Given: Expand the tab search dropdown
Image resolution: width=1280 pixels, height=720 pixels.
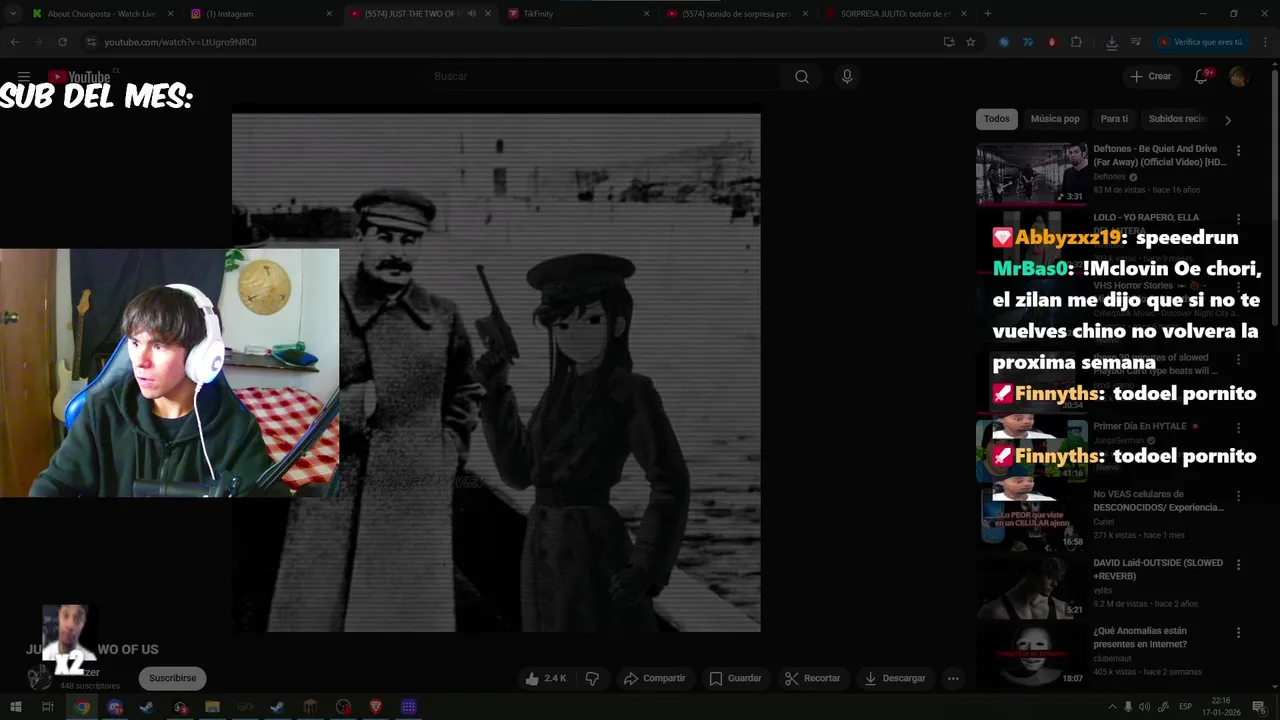Looking at the screenshot, I should pyautogui.click(x=12, y=14).
